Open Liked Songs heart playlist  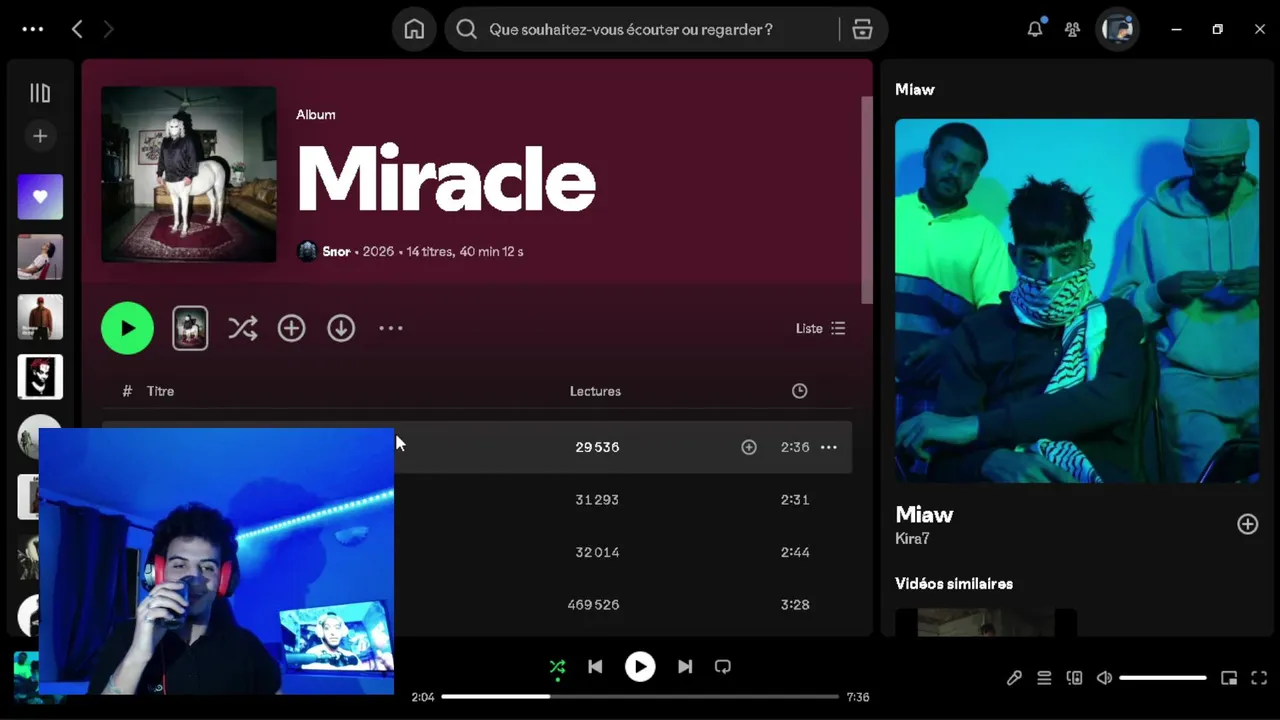[40, 197]
